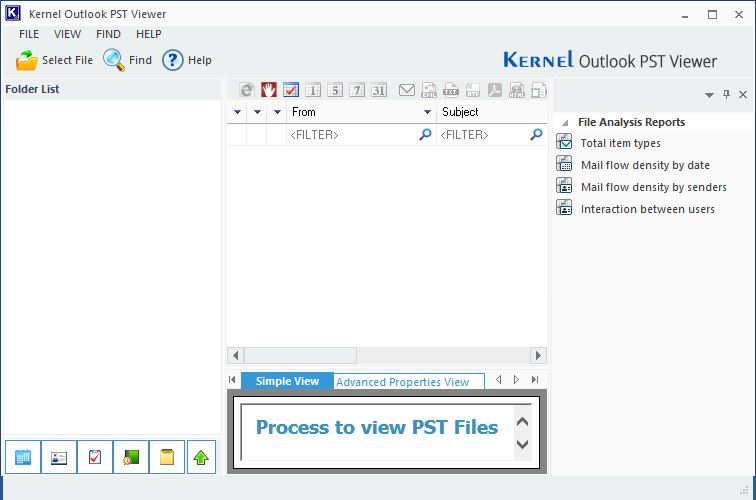Image resolution: width=756 pixels, height=500 pixels.
Task: Open the first column dropdown arrow
Action: (237, 112)
